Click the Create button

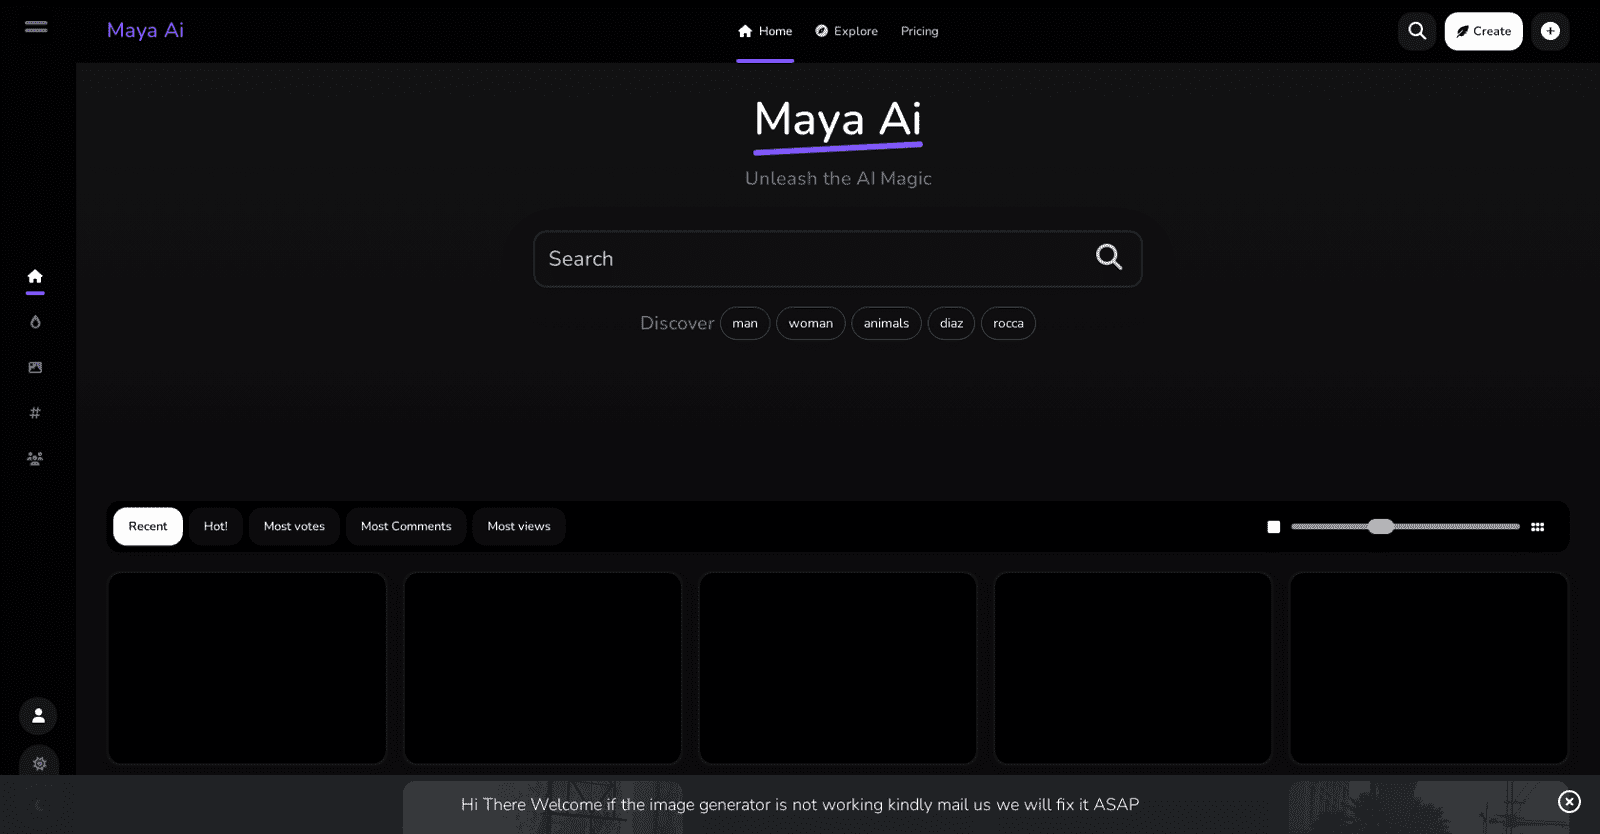click(1483, 31)
